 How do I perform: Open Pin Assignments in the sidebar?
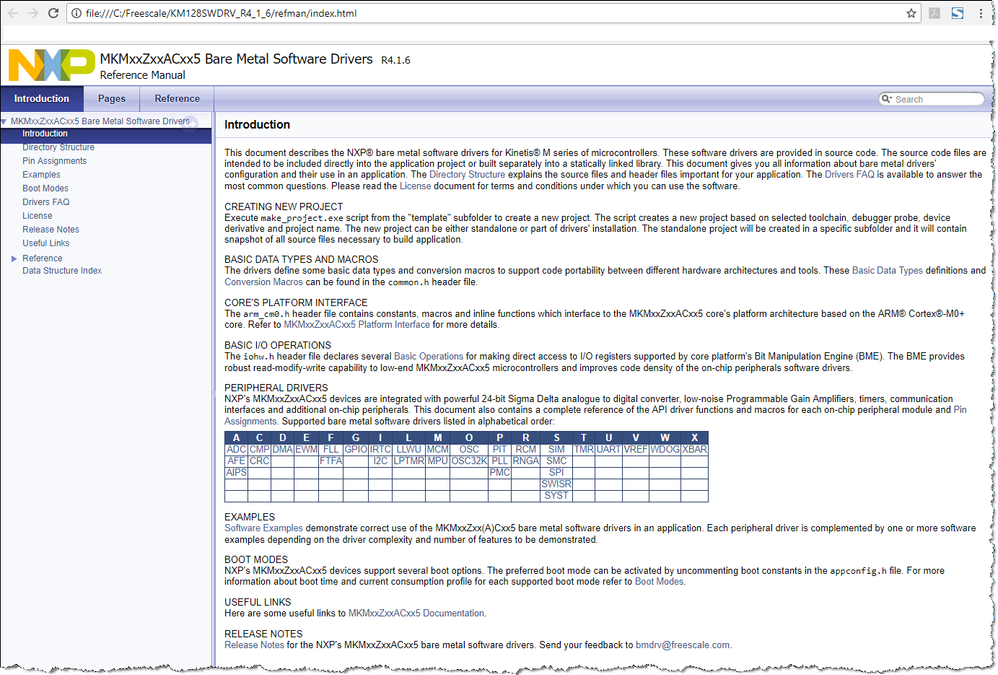pyautogui.click(x=55, y=161)
